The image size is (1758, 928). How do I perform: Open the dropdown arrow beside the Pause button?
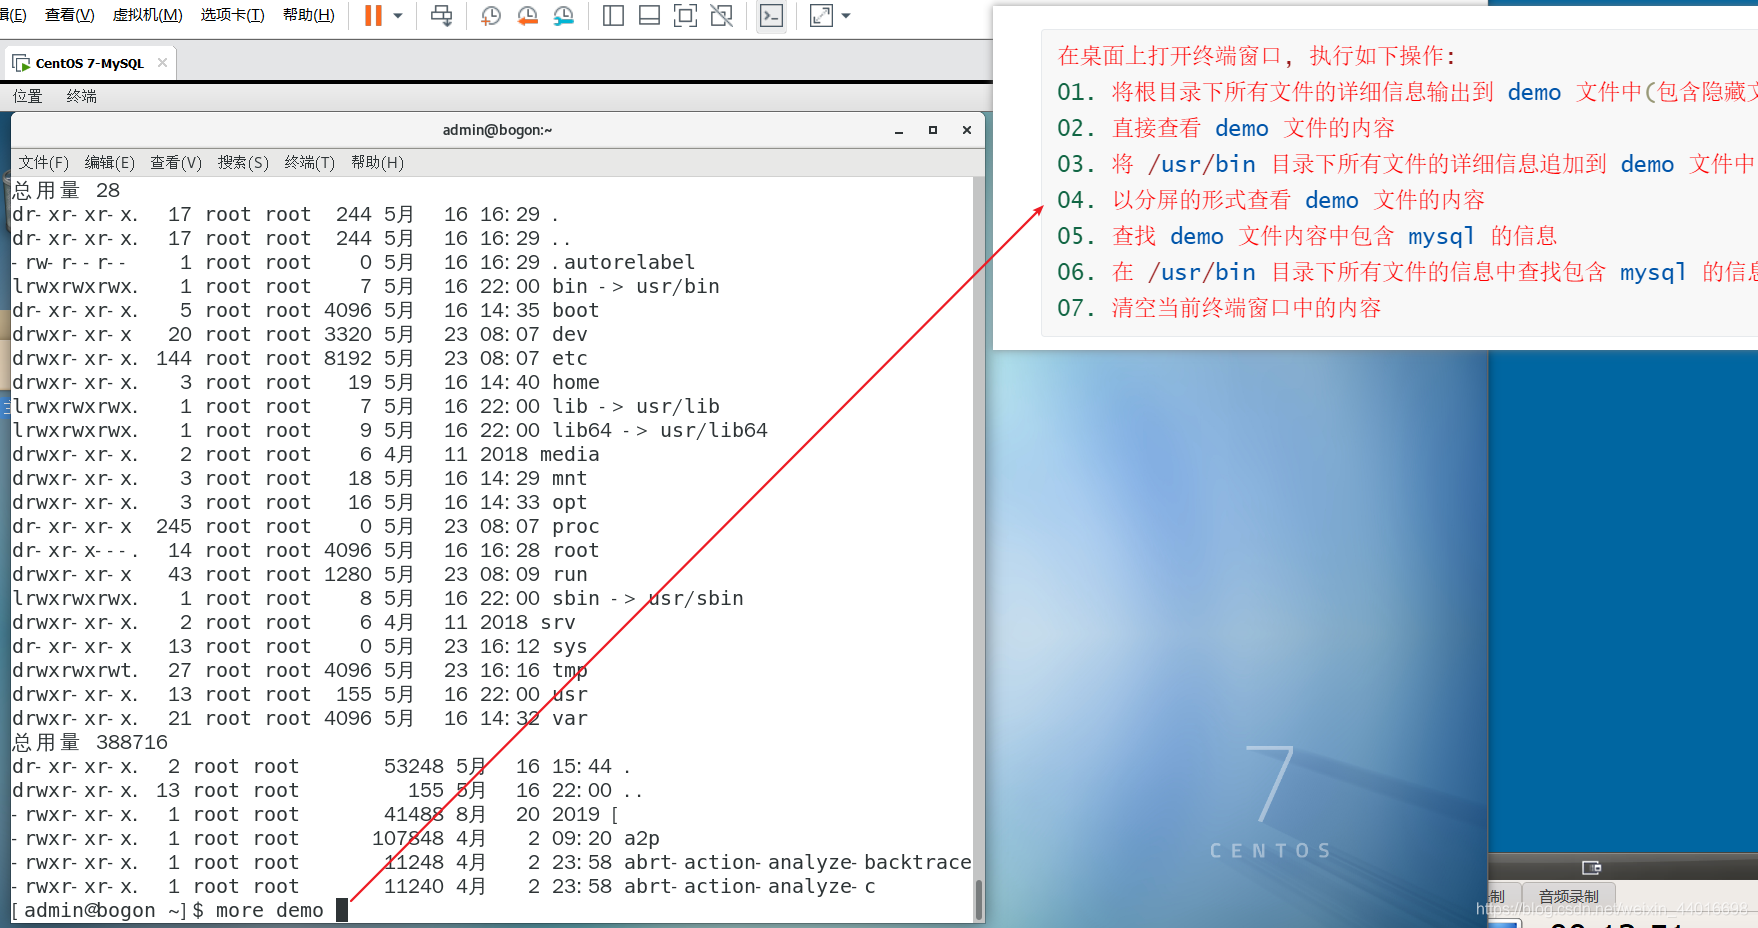(x=397, y=16)
